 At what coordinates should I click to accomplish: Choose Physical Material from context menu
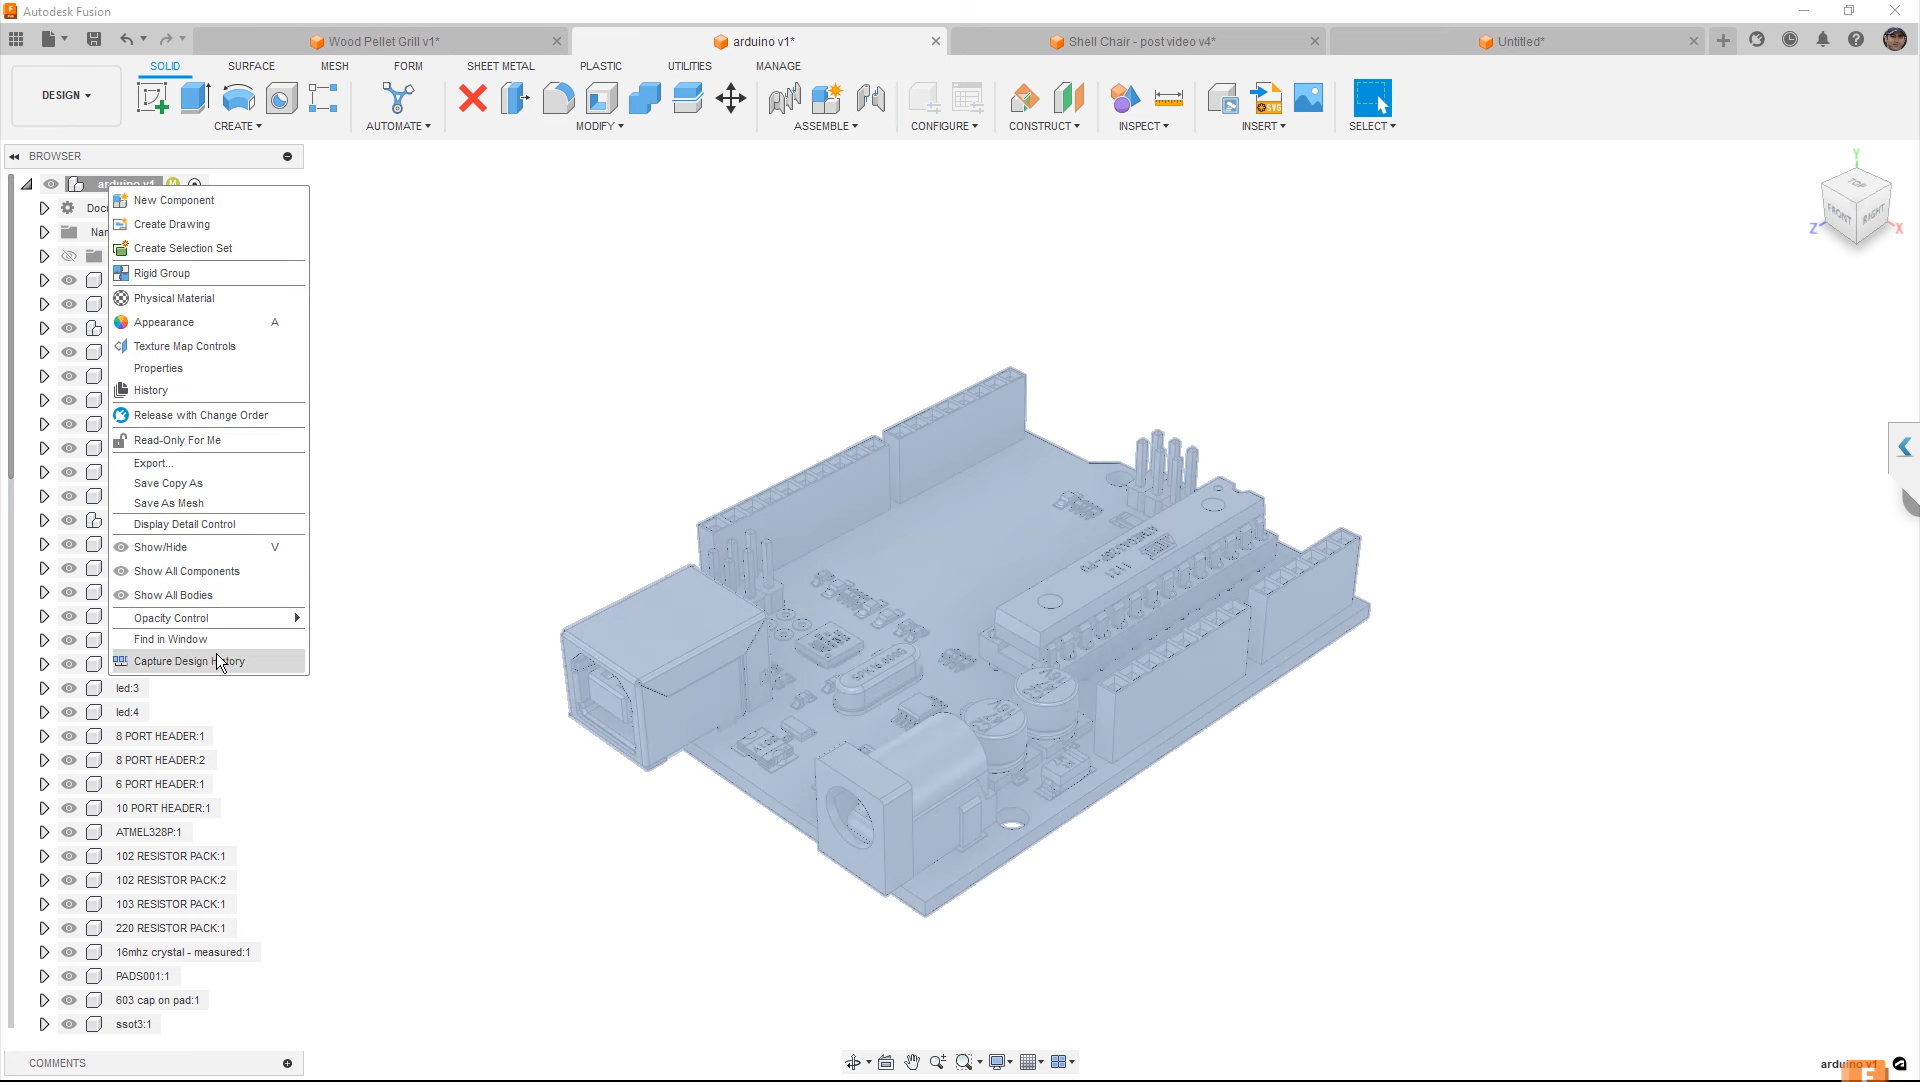208,298
